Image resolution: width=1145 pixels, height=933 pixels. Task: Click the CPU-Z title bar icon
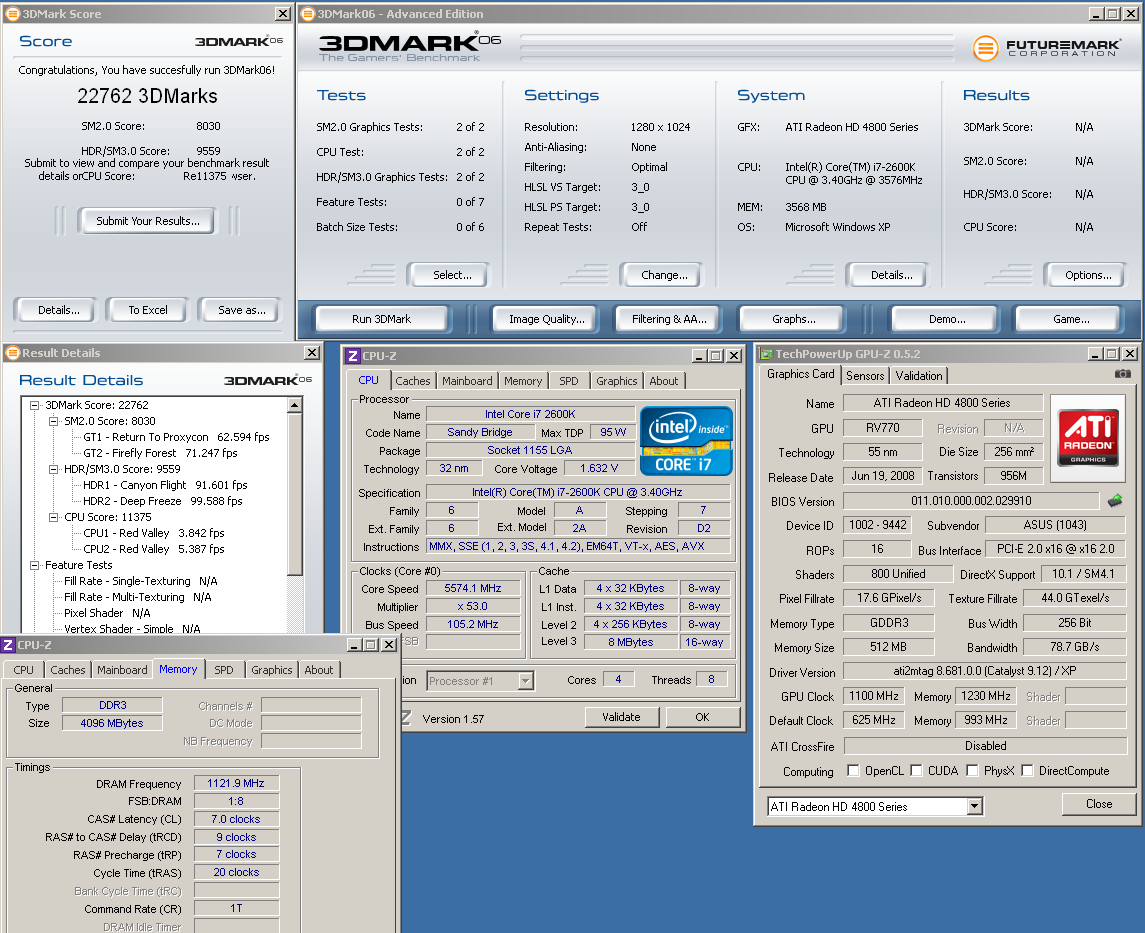coord(353,356)
